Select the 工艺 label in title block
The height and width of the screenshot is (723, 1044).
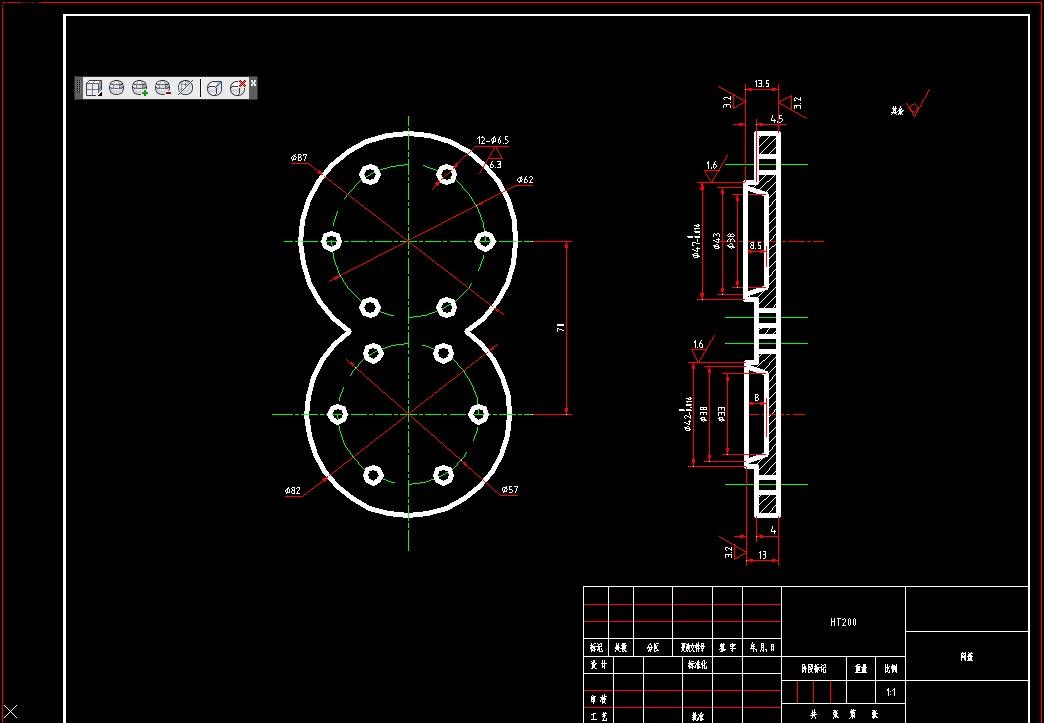click(x=599, y=716)
